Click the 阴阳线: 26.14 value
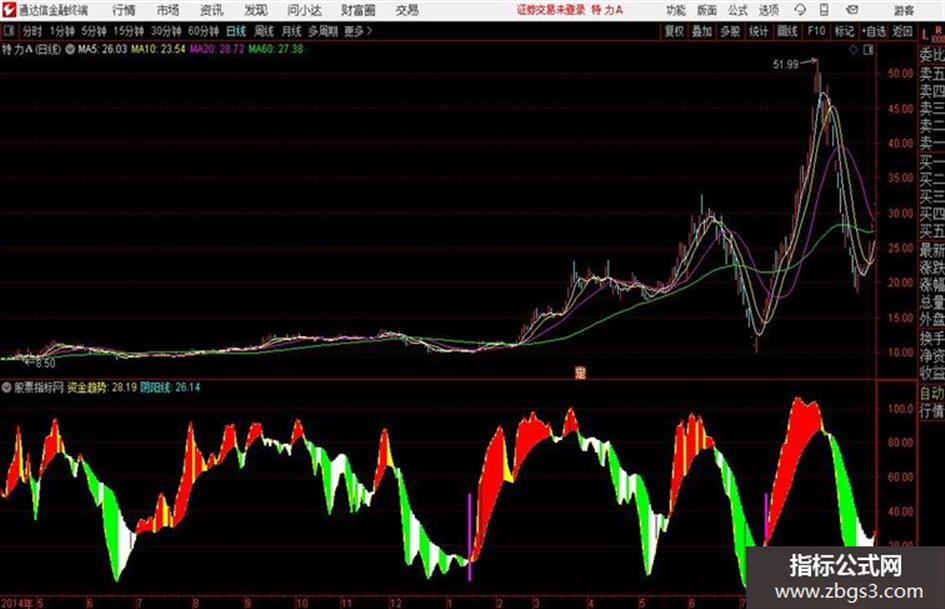The width and height of the screenshot is (945, 609). pos(170,387)
